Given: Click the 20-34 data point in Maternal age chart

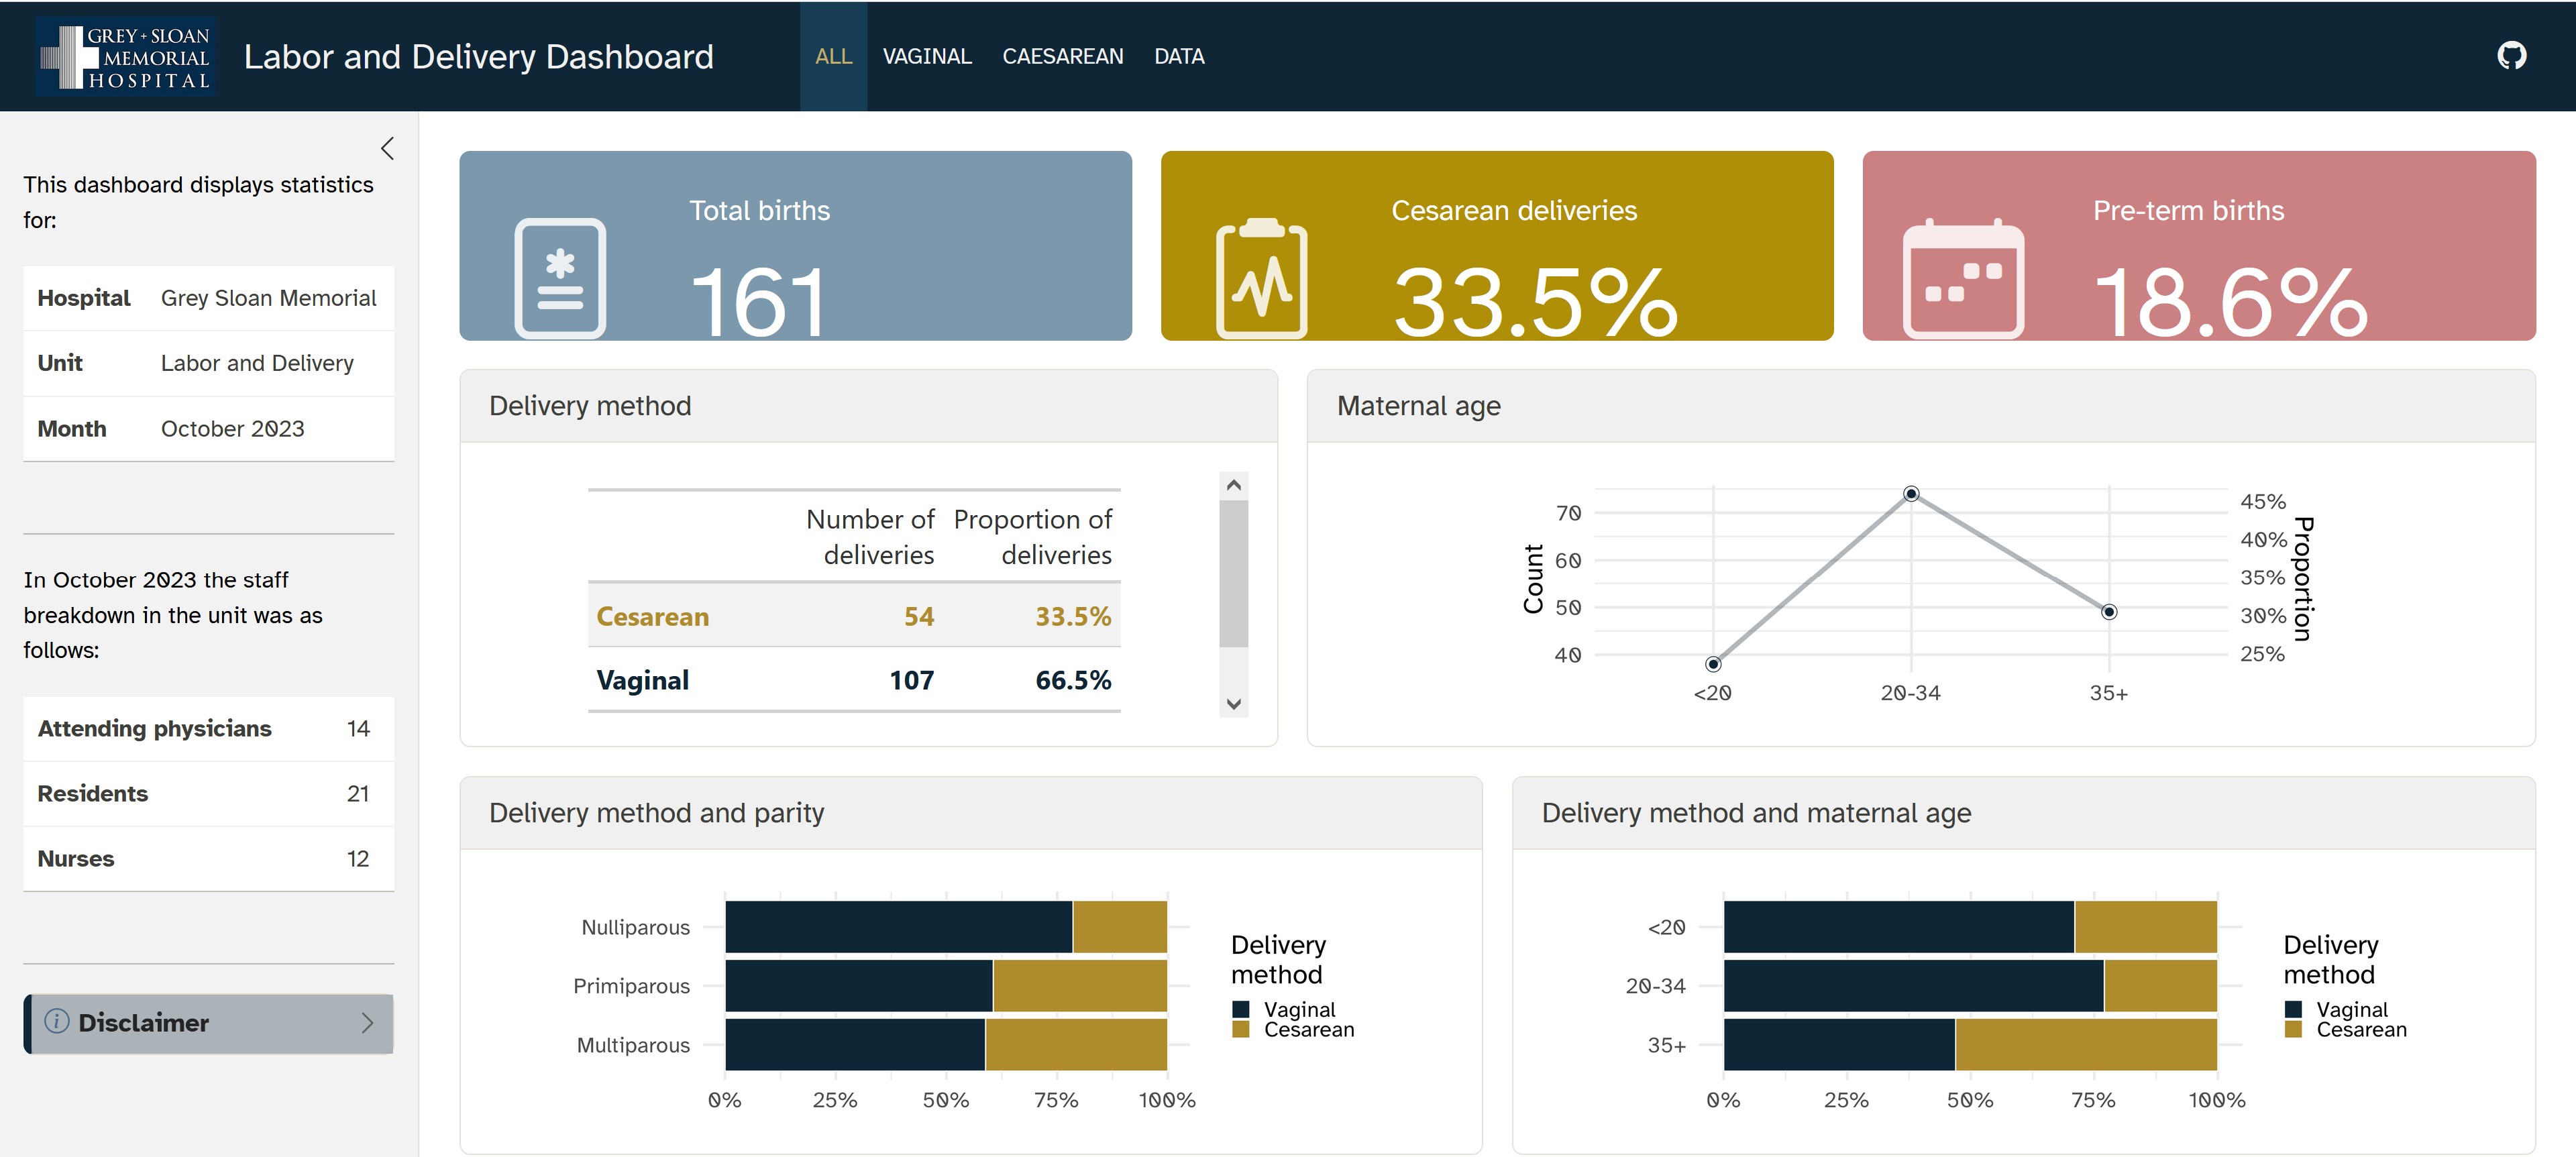Looking at the screenshot, I should [x=1910, y=494].
